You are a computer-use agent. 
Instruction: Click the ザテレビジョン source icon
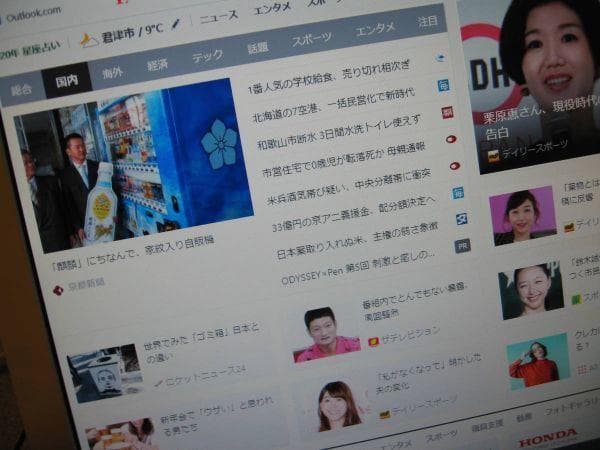tap(373, 341)
